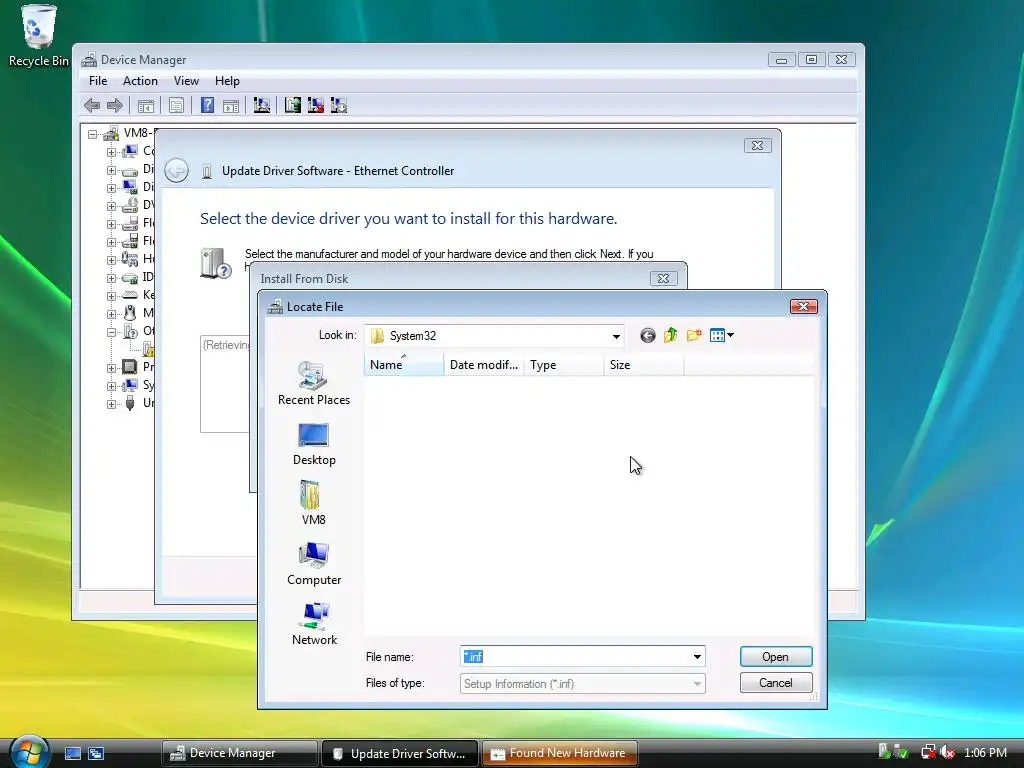Show/hide console tree toolbar icon
This screenshot has width=1024, height=768.
(146, 105)
